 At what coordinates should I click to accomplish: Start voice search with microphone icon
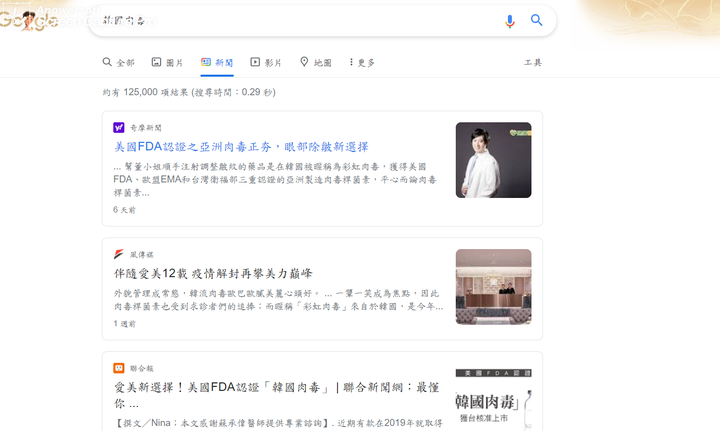tap(509, 21)
